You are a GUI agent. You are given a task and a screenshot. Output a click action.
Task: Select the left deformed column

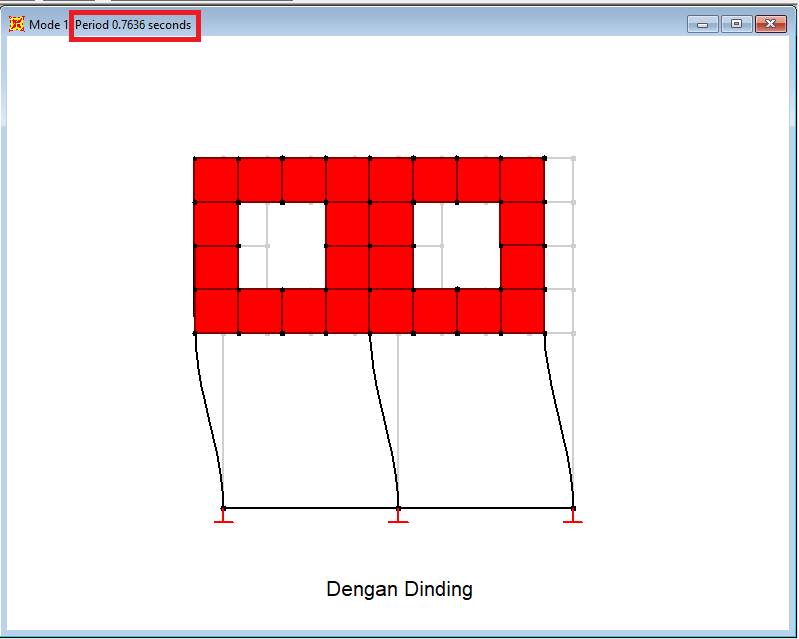(208, 420)
